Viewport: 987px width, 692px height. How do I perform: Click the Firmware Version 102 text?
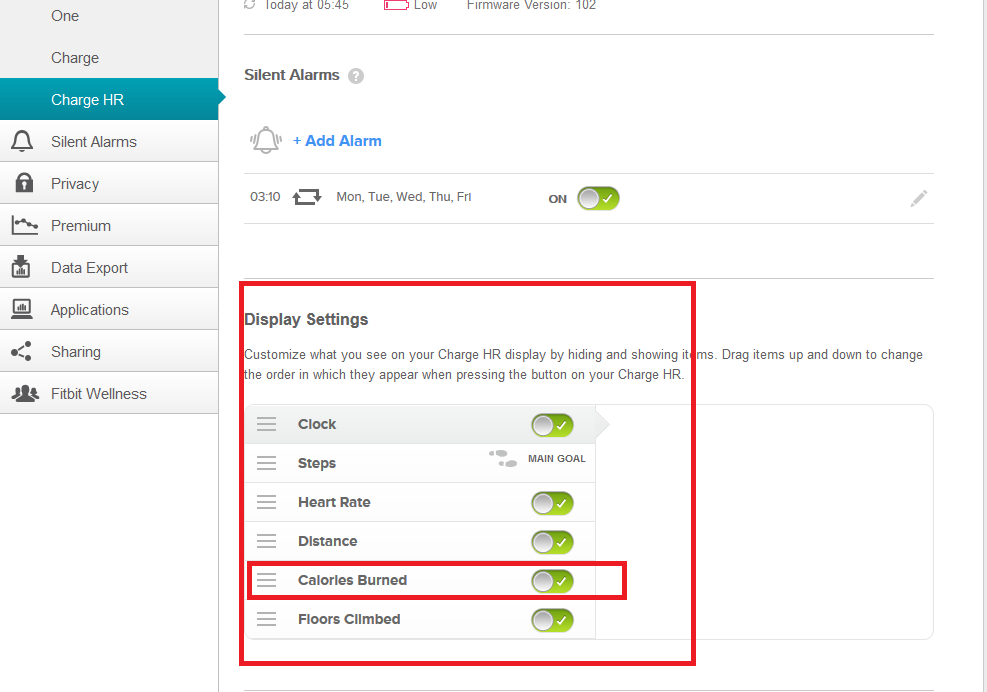[x=531, y=5]
